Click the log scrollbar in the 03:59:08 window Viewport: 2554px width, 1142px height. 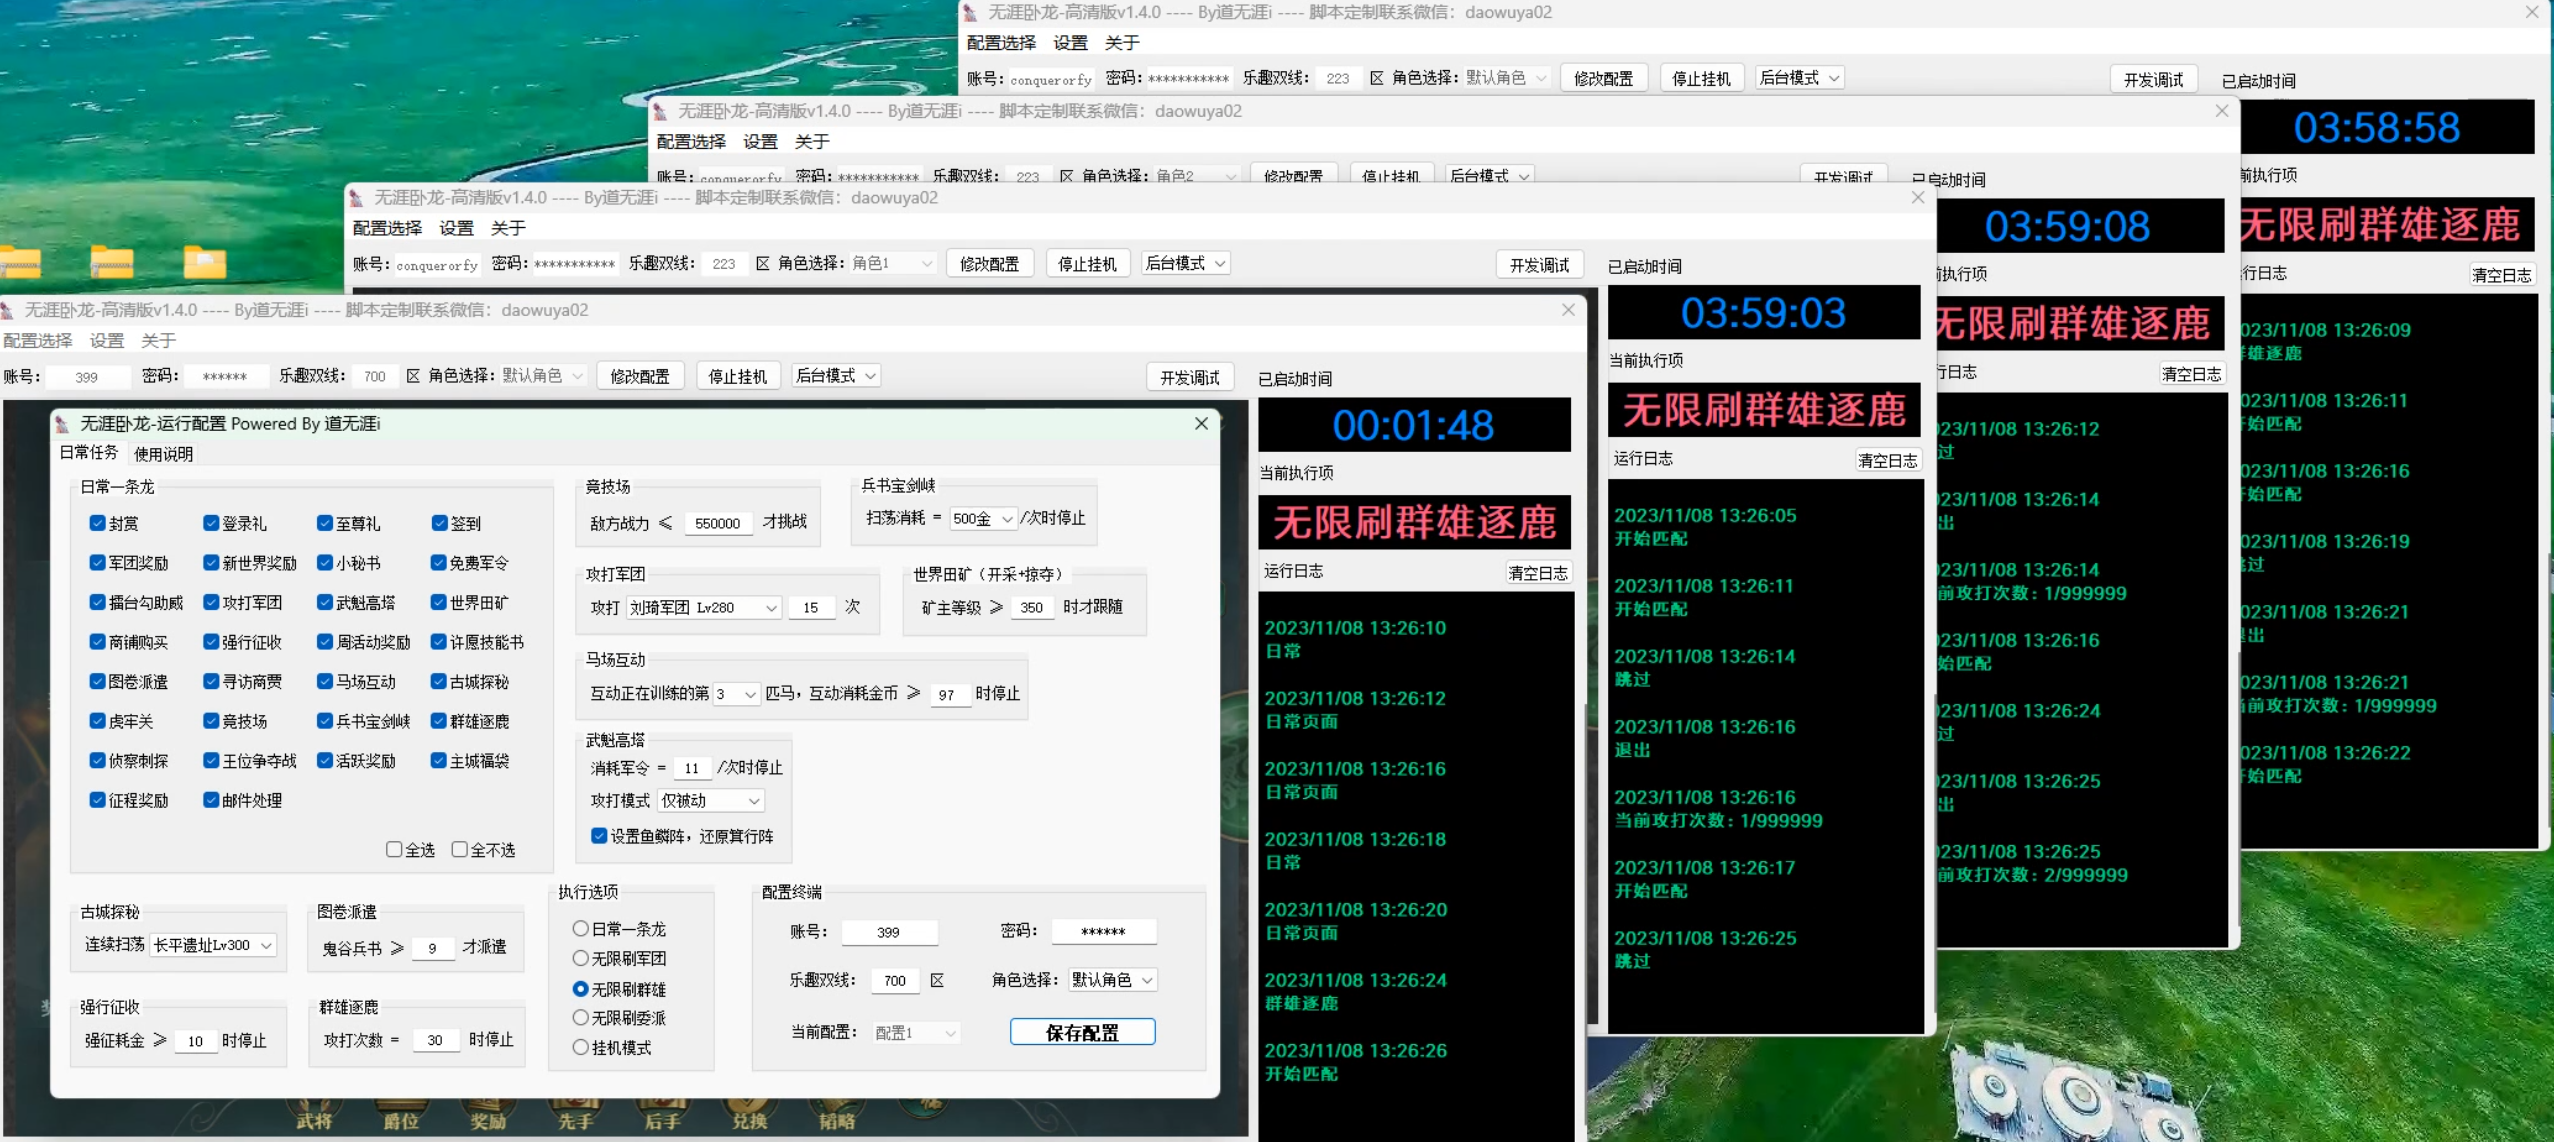(x=2237, y=790)
